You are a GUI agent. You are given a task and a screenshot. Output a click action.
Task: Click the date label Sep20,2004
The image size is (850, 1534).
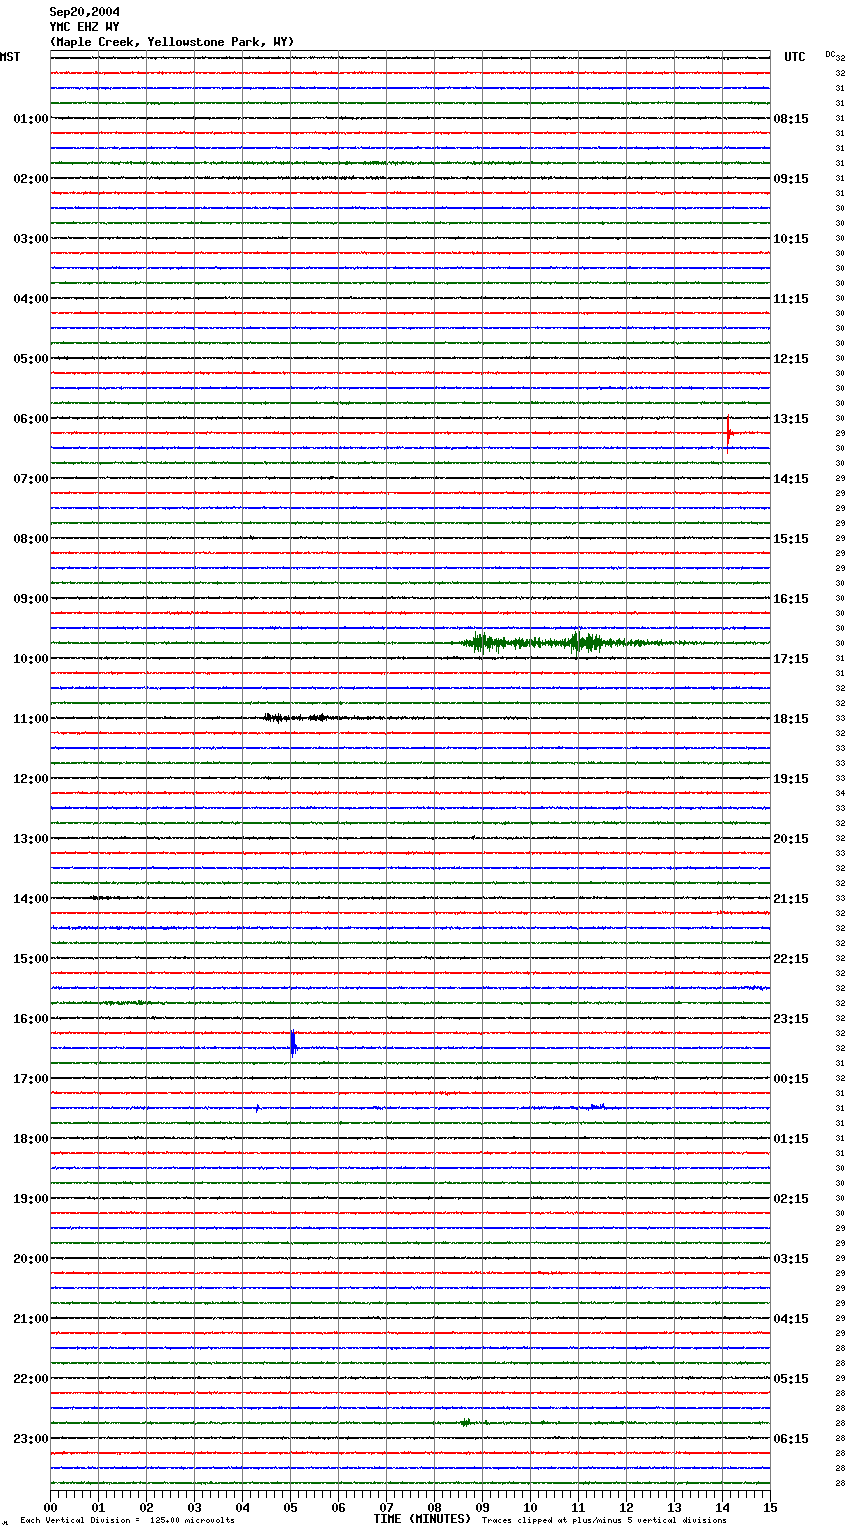[84, 12]
